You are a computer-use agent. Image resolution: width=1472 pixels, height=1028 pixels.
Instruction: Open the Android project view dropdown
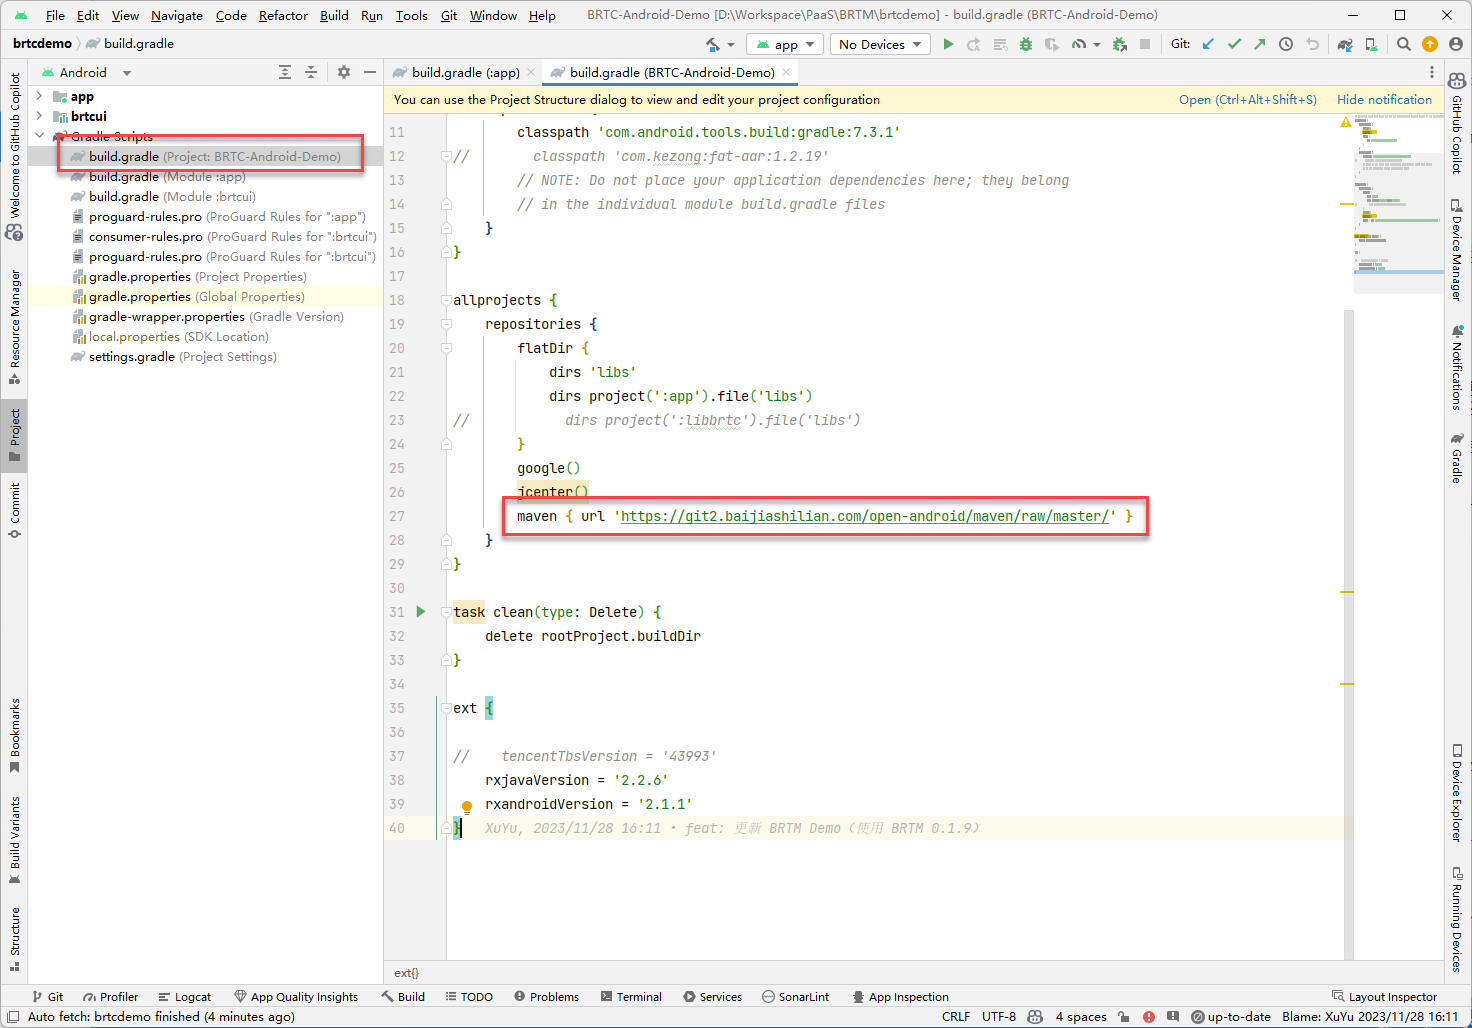pos(86,72)
